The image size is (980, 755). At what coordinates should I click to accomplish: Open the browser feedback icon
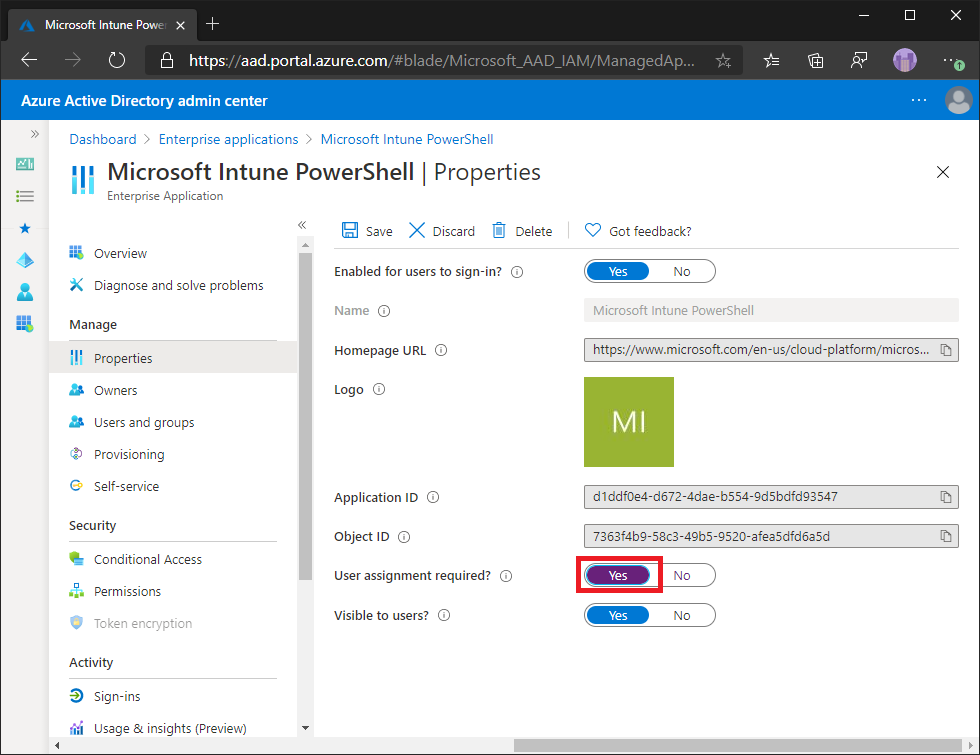(859, 61)
